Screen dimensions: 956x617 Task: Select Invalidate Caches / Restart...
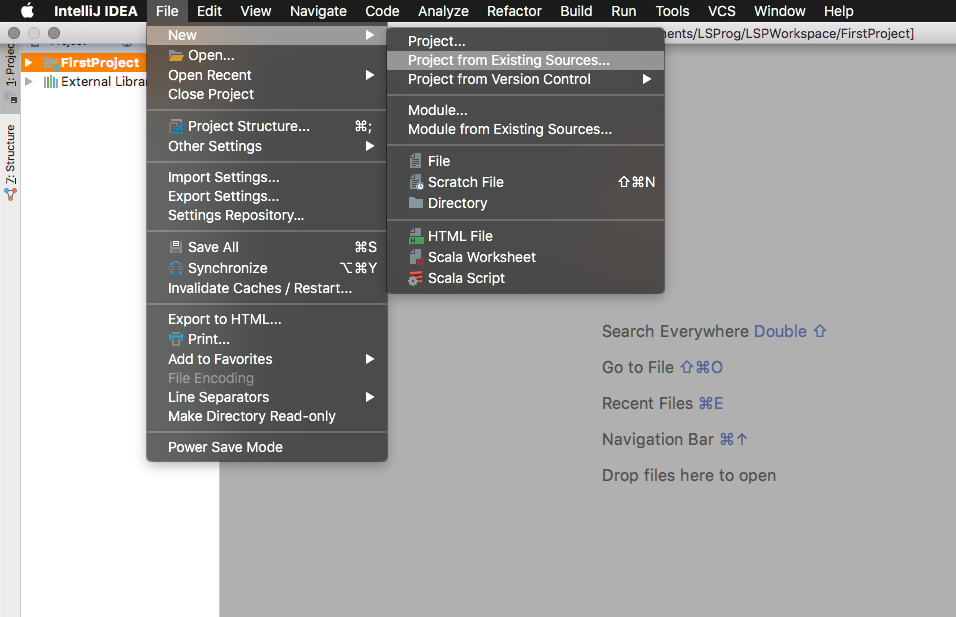[x=267, y=288]
